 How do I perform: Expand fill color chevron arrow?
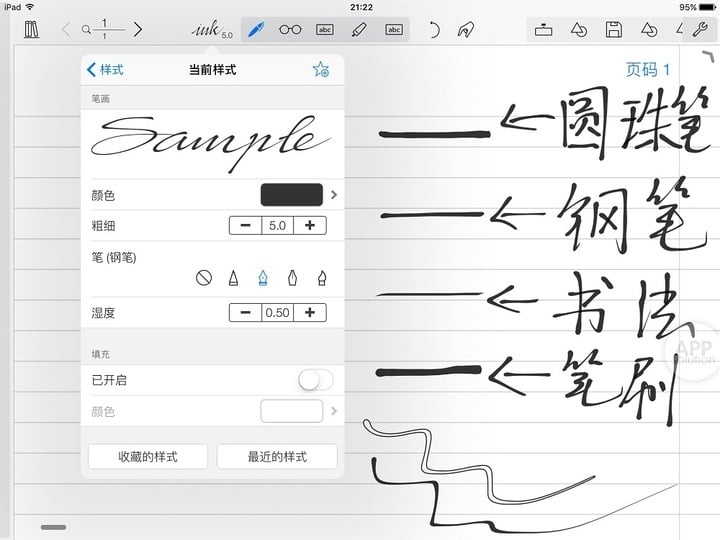click(x=334, y=411)
